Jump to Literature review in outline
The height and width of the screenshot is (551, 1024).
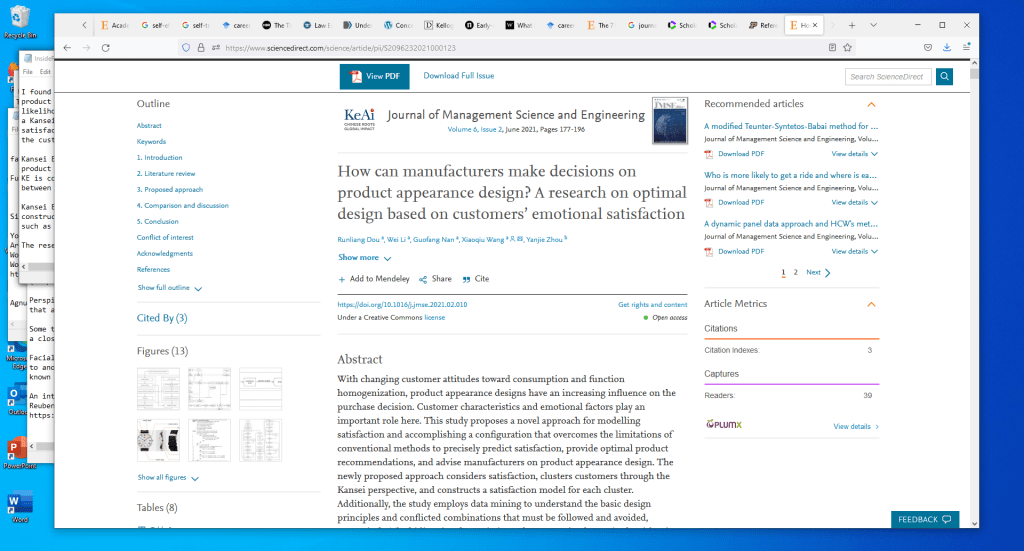(166, 174)
